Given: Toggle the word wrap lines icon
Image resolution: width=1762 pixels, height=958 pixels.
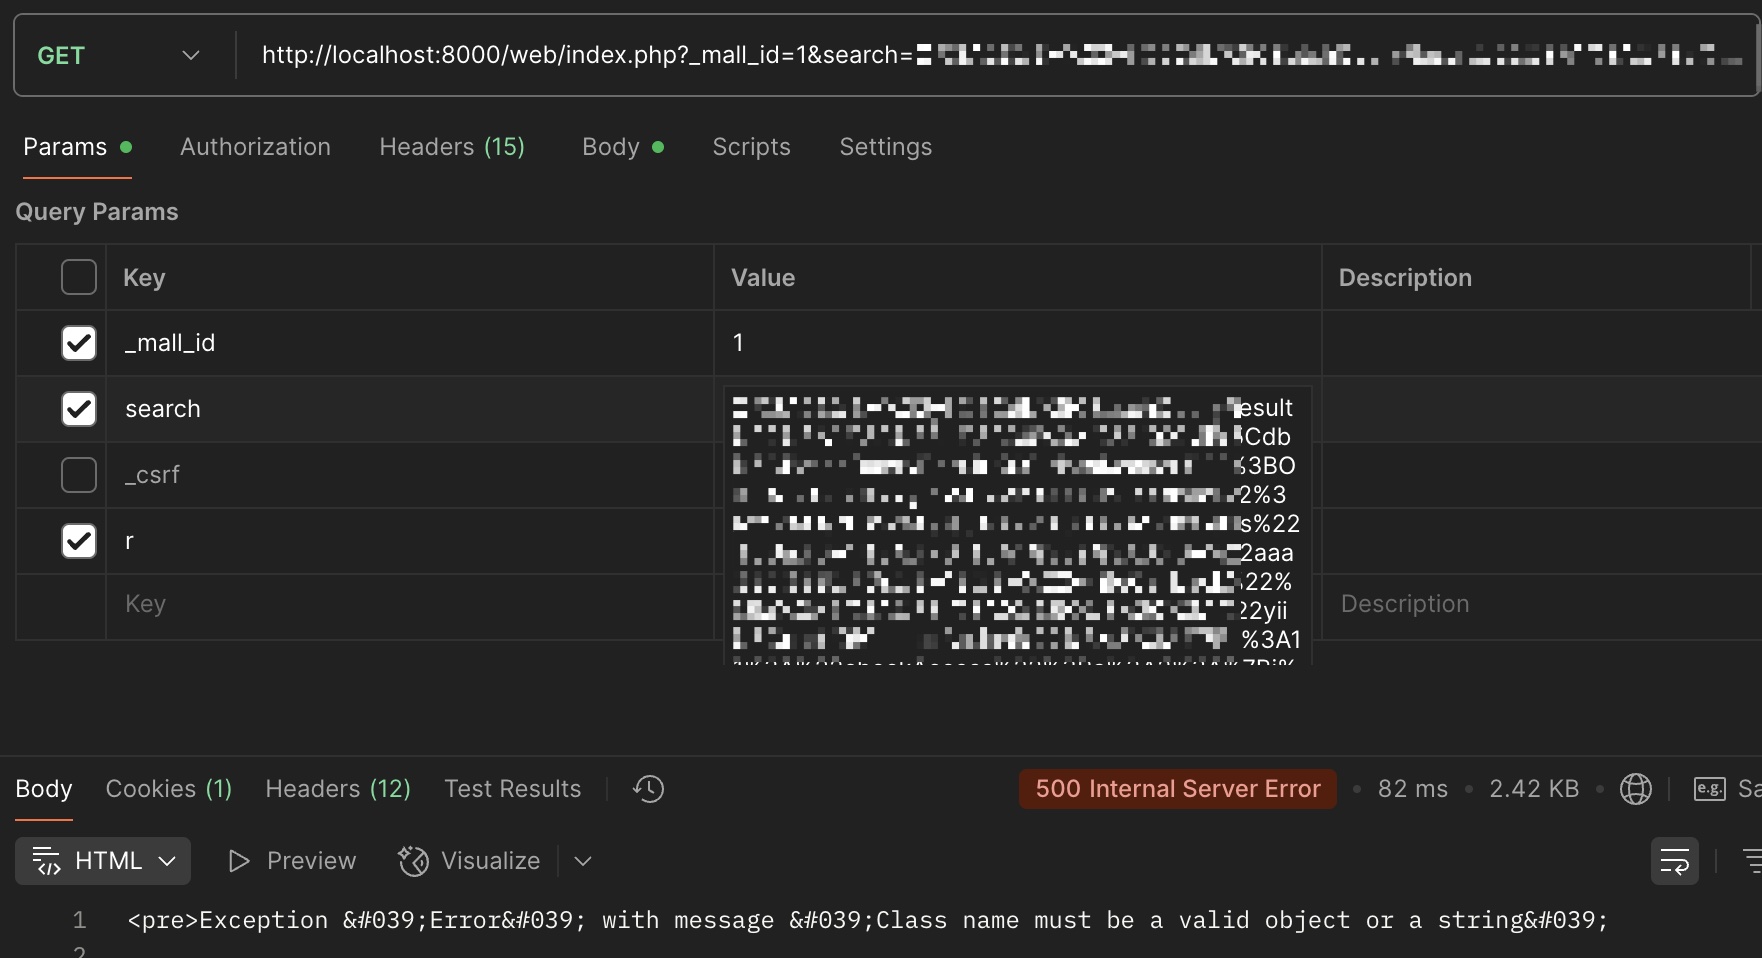Looking at the screenshot, I should click(1674, 861).
